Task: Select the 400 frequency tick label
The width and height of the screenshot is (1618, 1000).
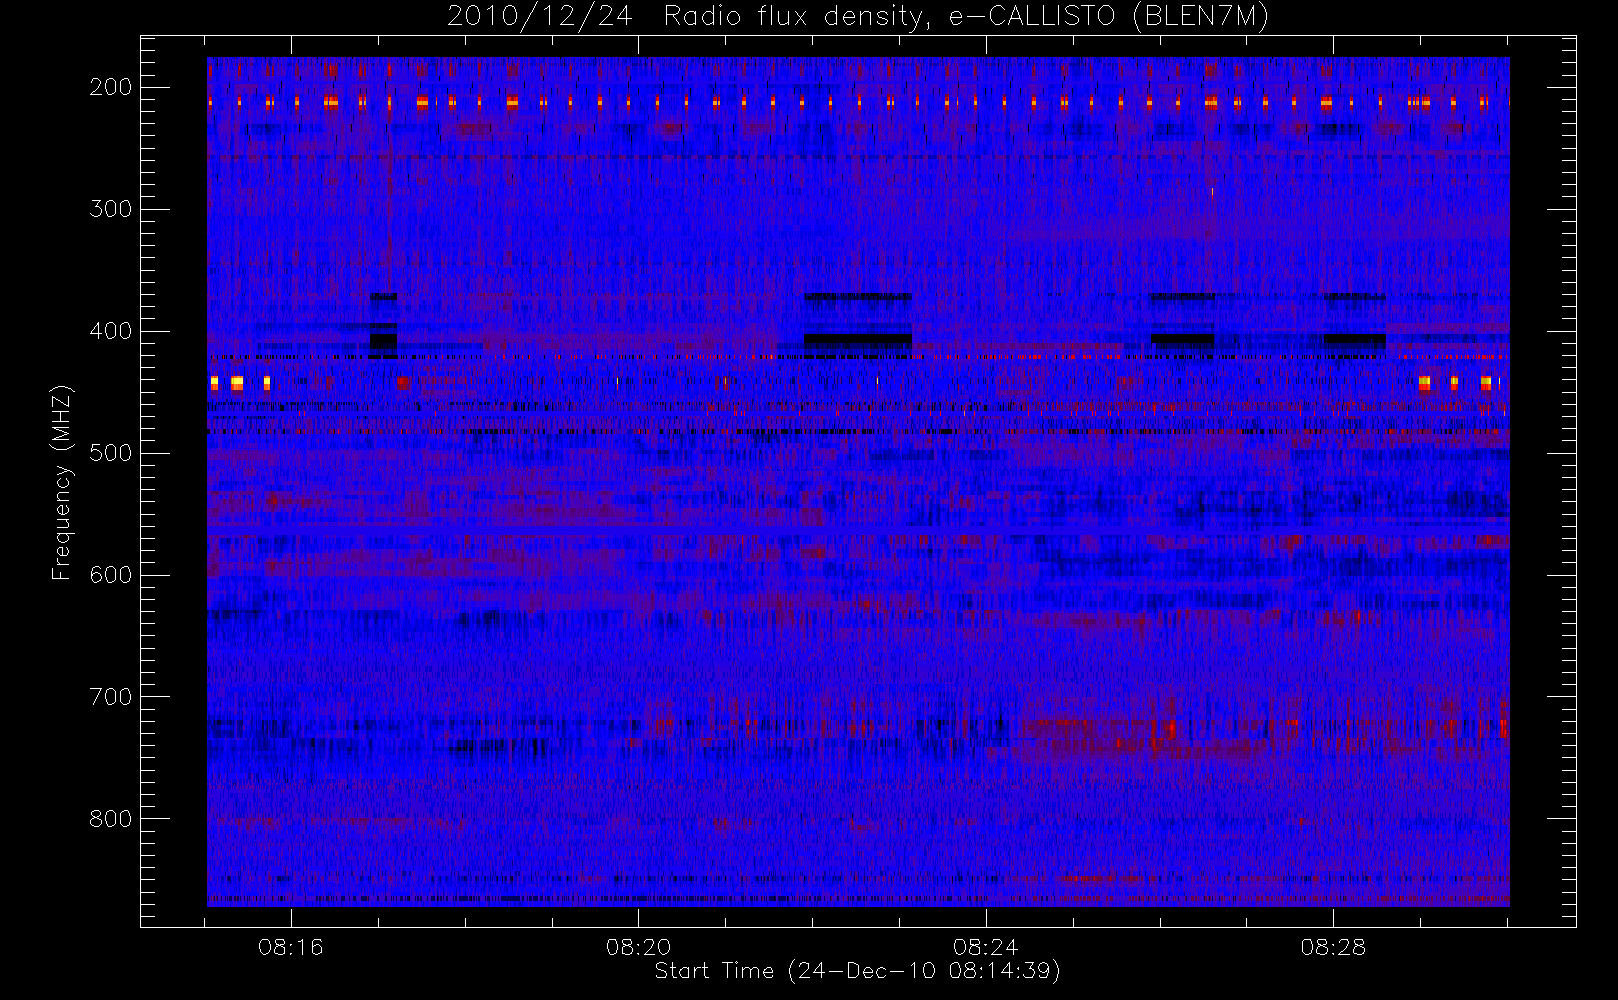Action: (111, 331)
